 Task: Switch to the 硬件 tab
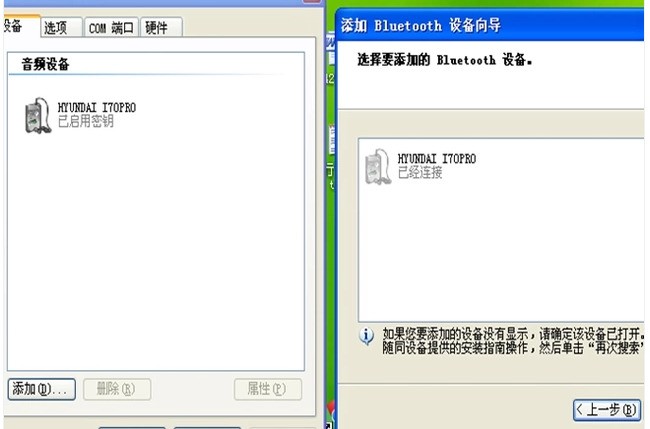161,28
